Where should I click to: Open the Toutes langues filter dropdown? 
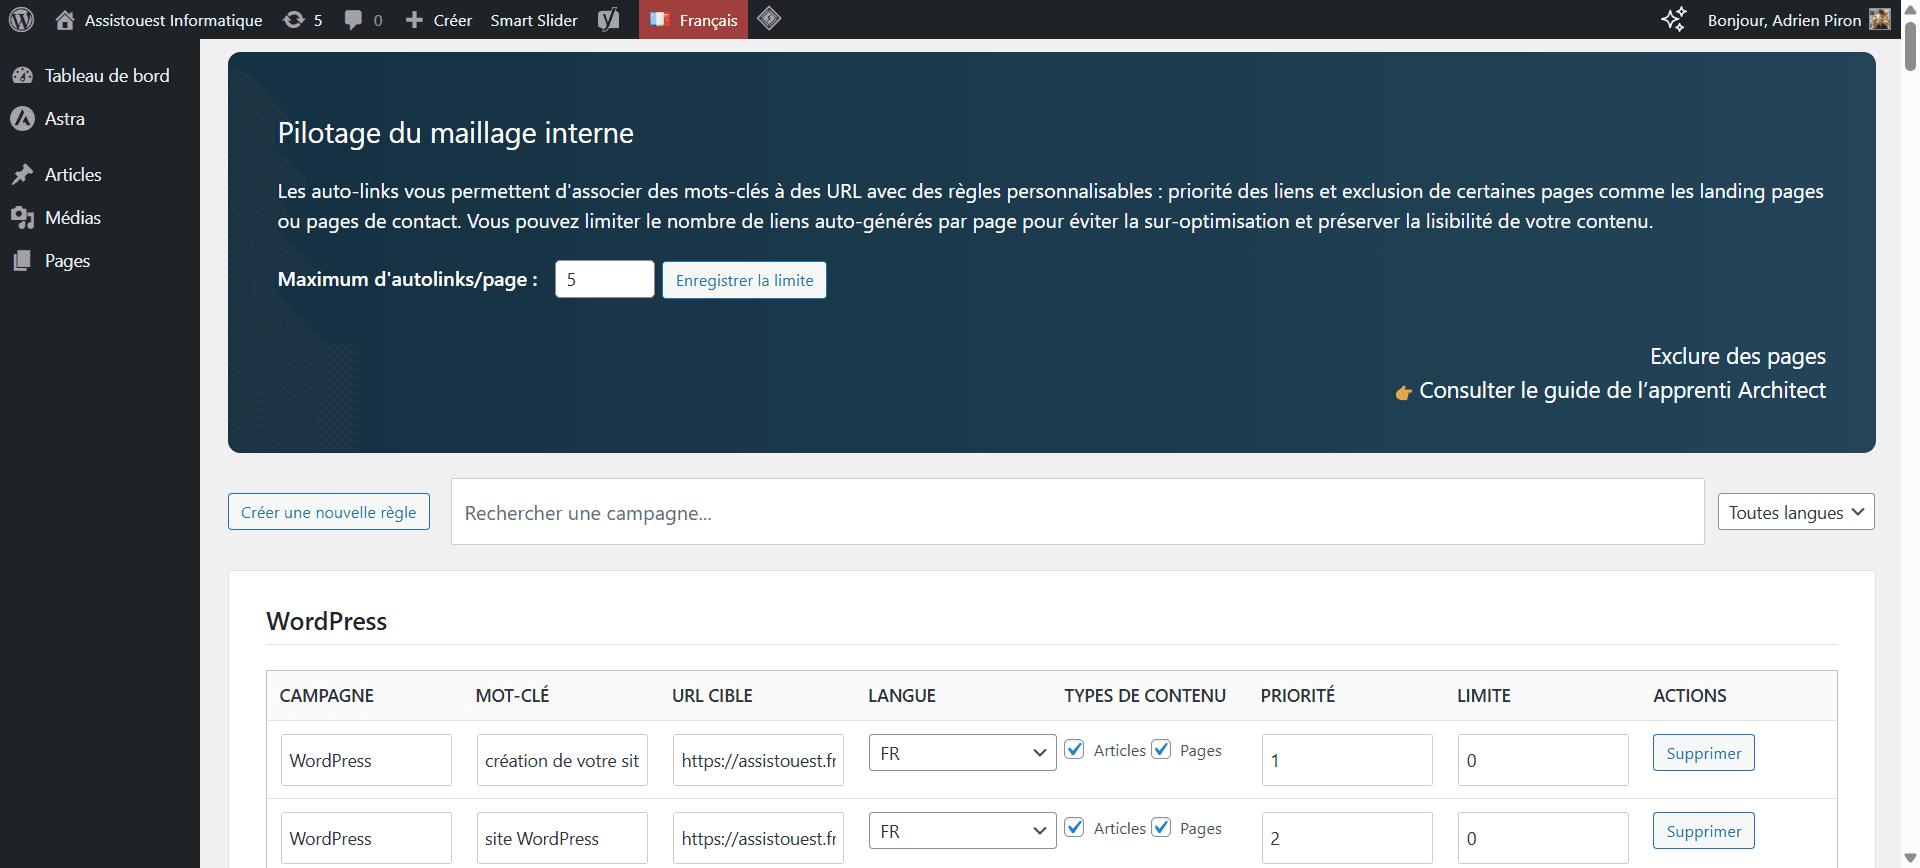click(1796, 512)
